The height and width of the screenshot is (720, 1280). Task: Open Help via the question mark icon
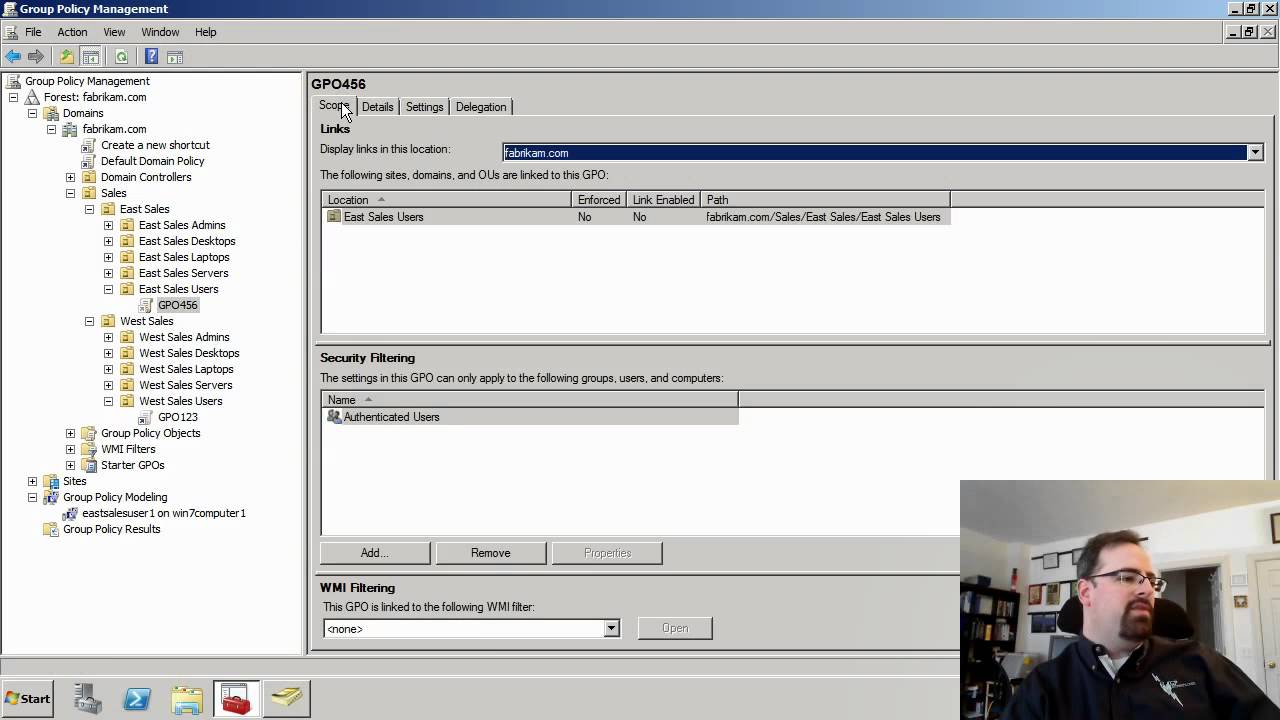(152, 57)
